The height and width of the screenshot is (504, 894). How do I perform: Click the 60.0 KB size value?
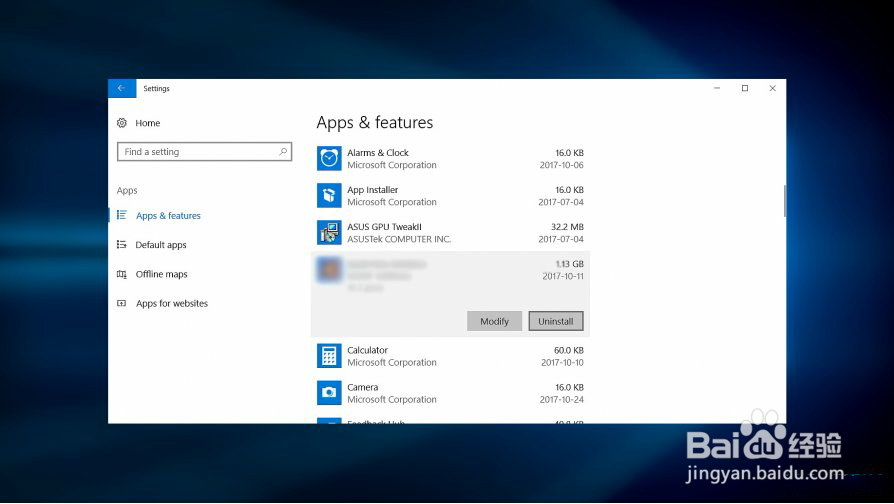click(x=569, y=350)
